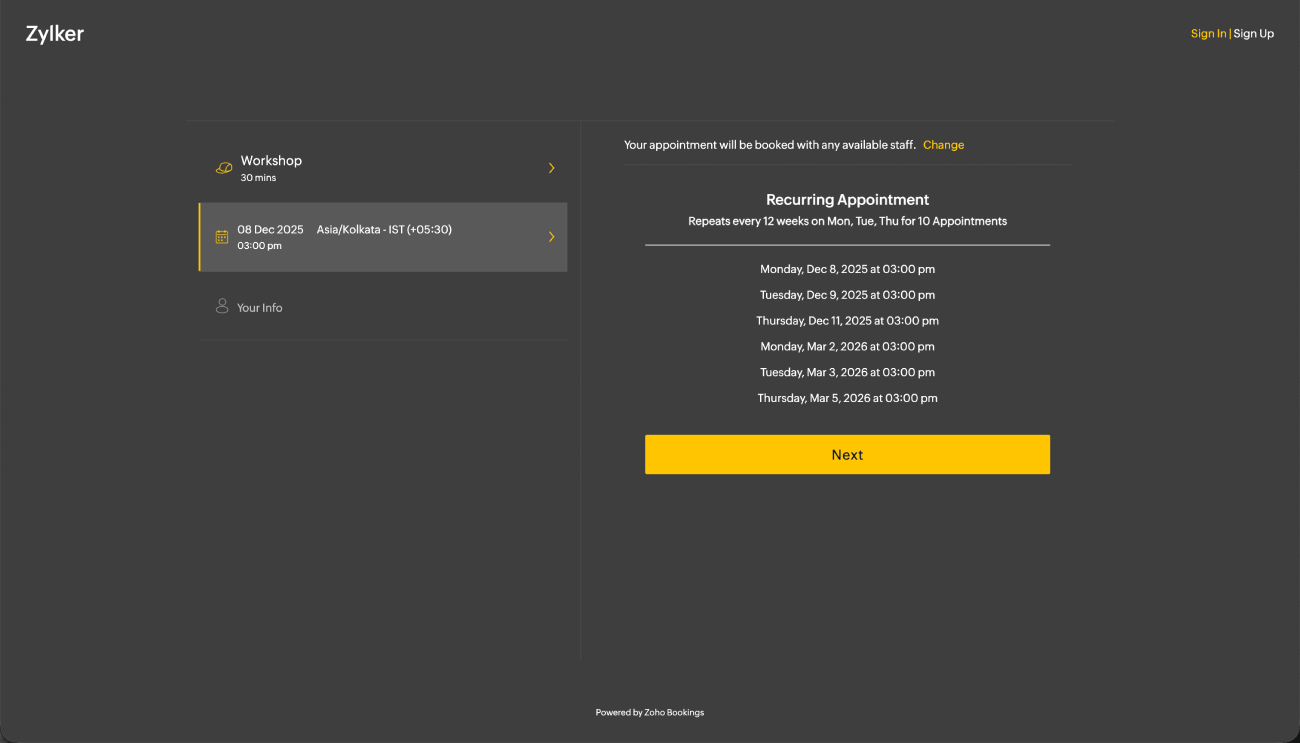
Task: Click the Zylker logo
Action: click(x=55, y=34)
